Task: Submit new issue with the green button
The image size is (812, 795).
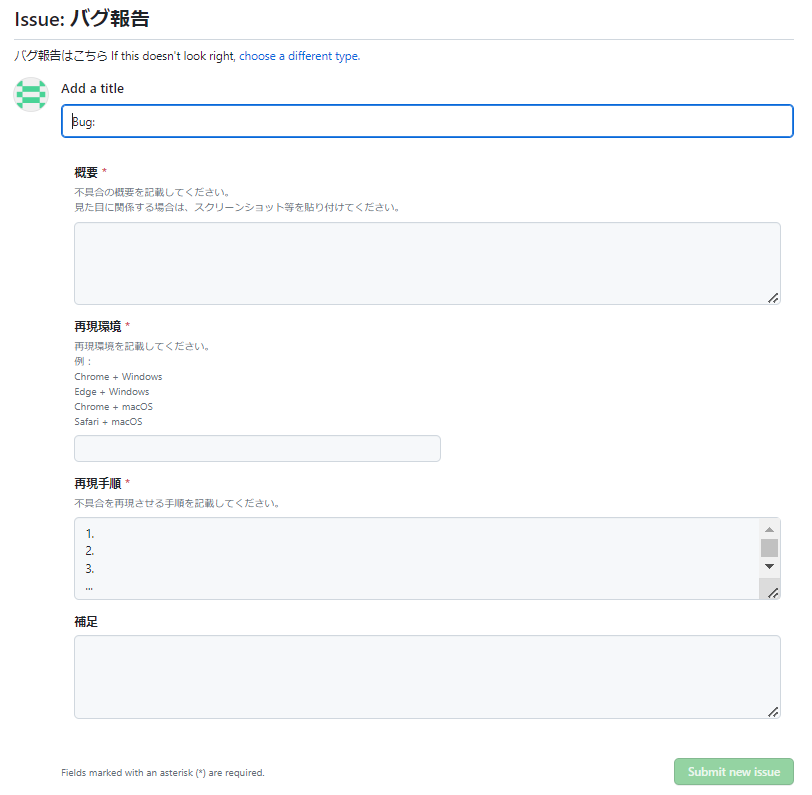Action: [x=734, y=772]
